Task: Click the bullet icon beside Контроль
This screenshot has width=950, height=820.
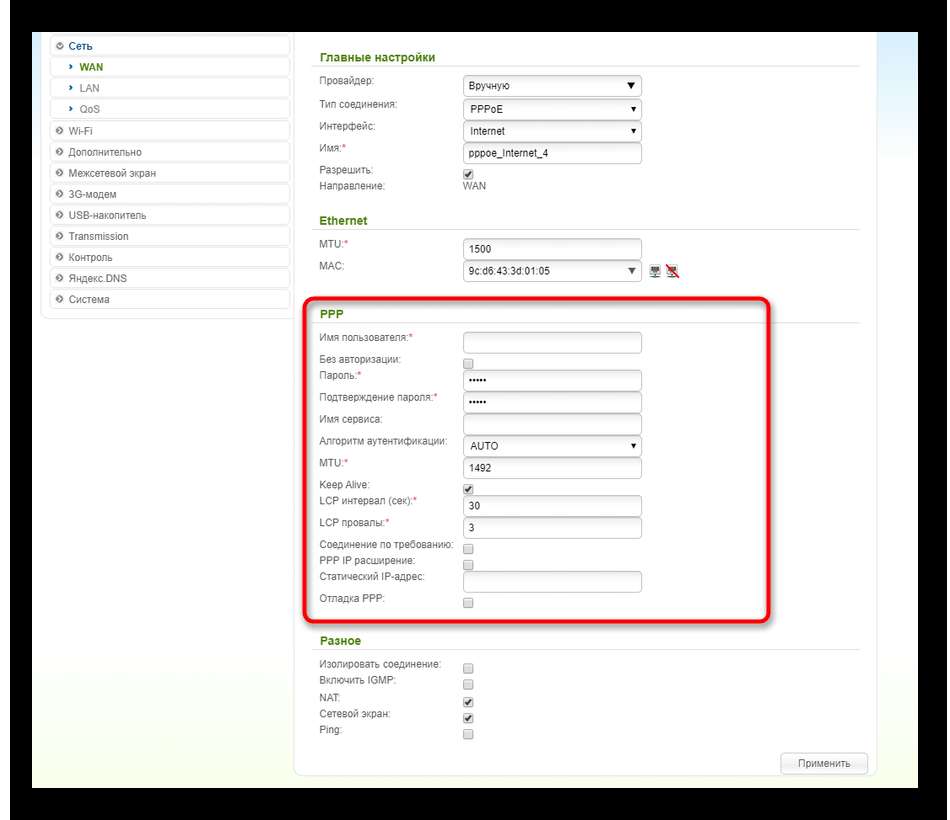Action: coord(59,257)
